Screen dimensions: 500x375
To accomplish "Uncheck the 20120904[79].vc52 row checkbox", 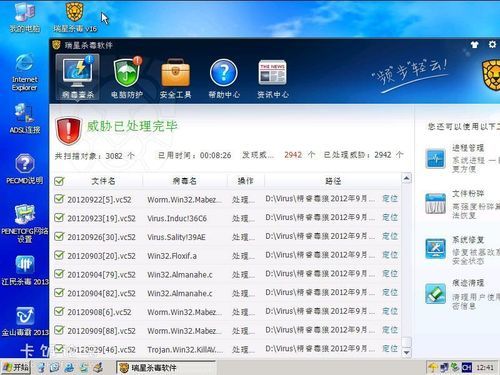I will (59, 274).
